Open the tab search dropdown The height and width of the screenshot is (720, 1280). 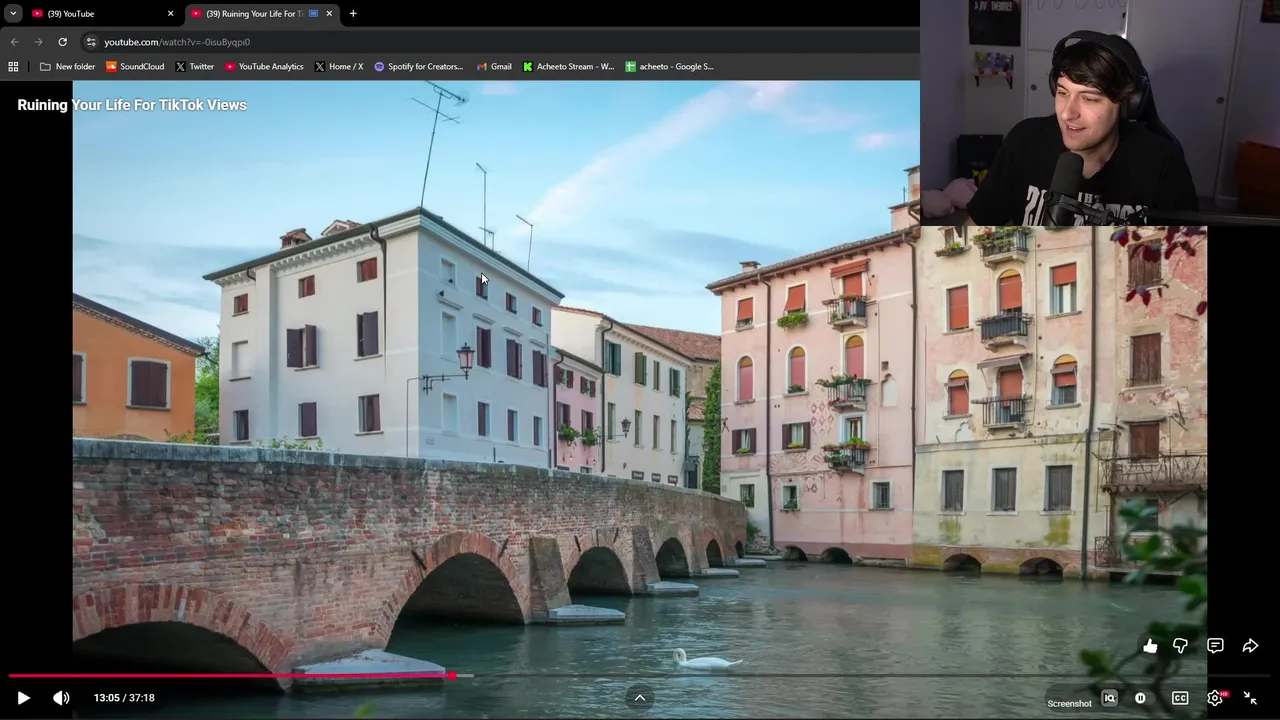tap(13, 14)
